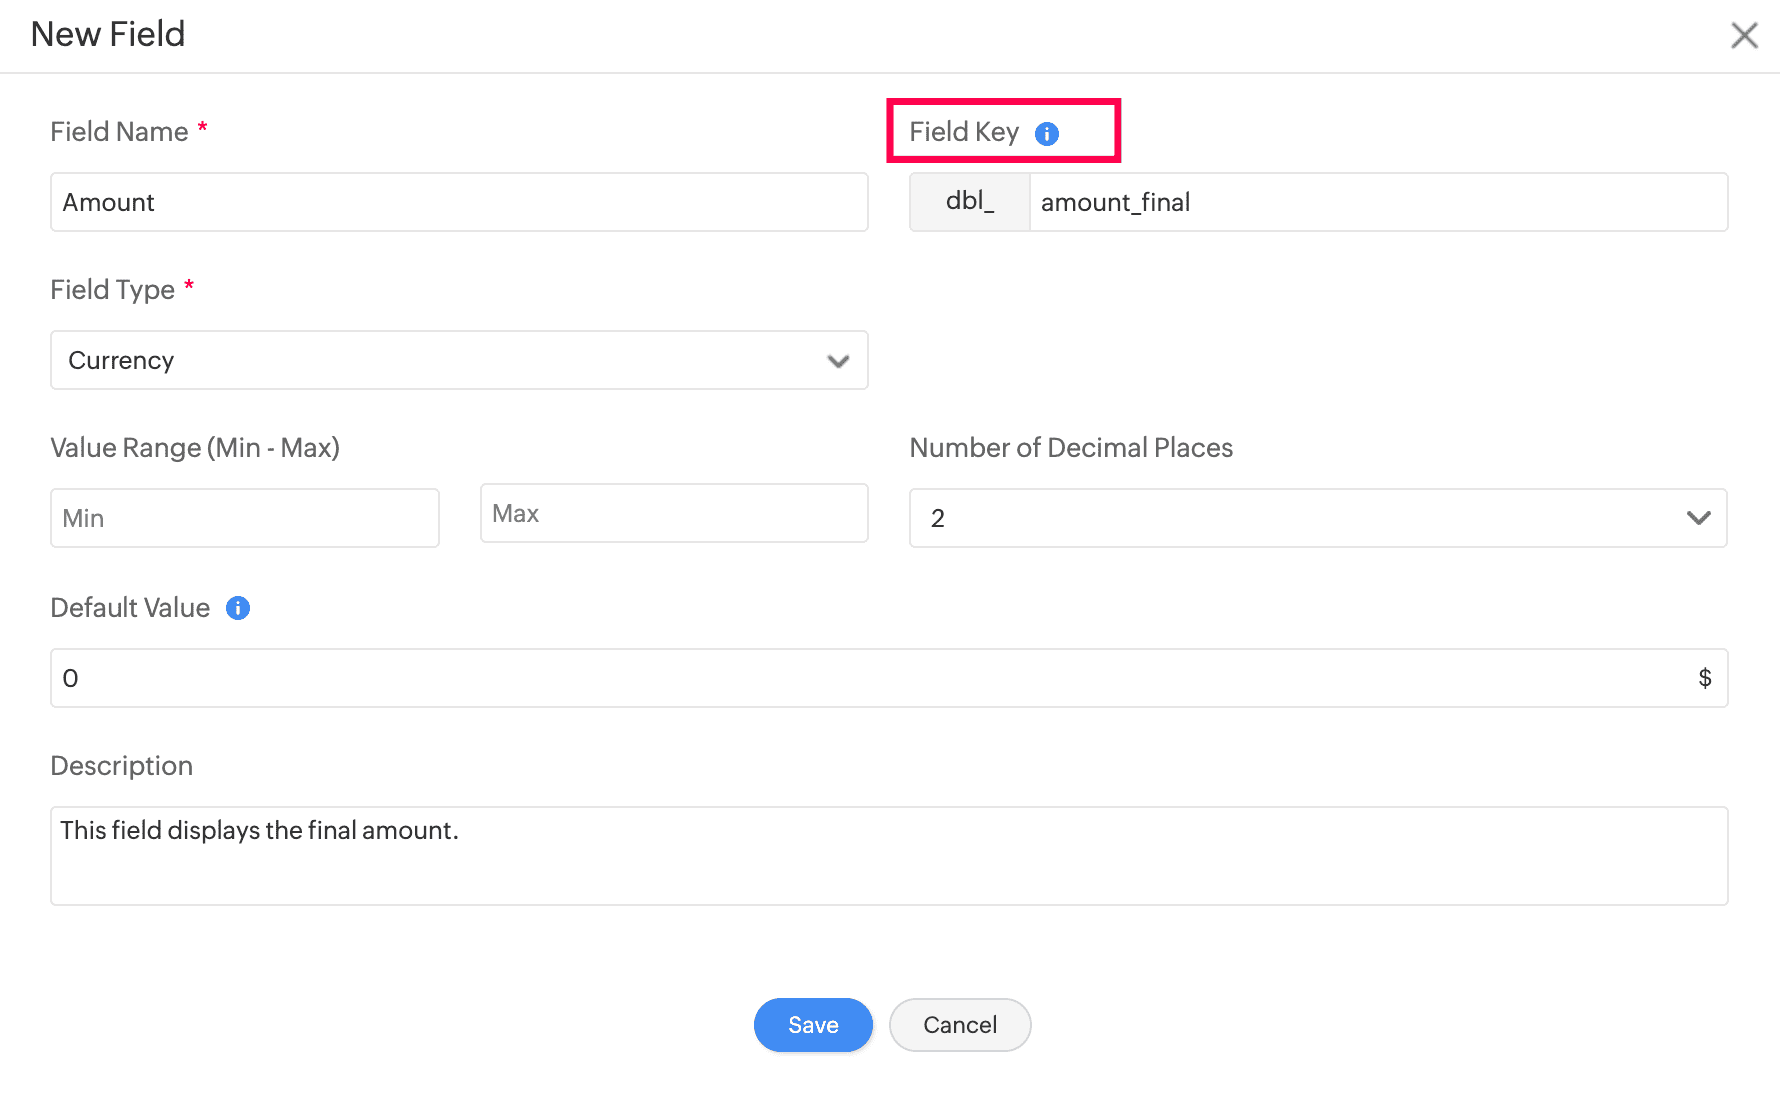Click the Max value input
Viewport: 1780px width, 1118px height.
tap(673, 513)
